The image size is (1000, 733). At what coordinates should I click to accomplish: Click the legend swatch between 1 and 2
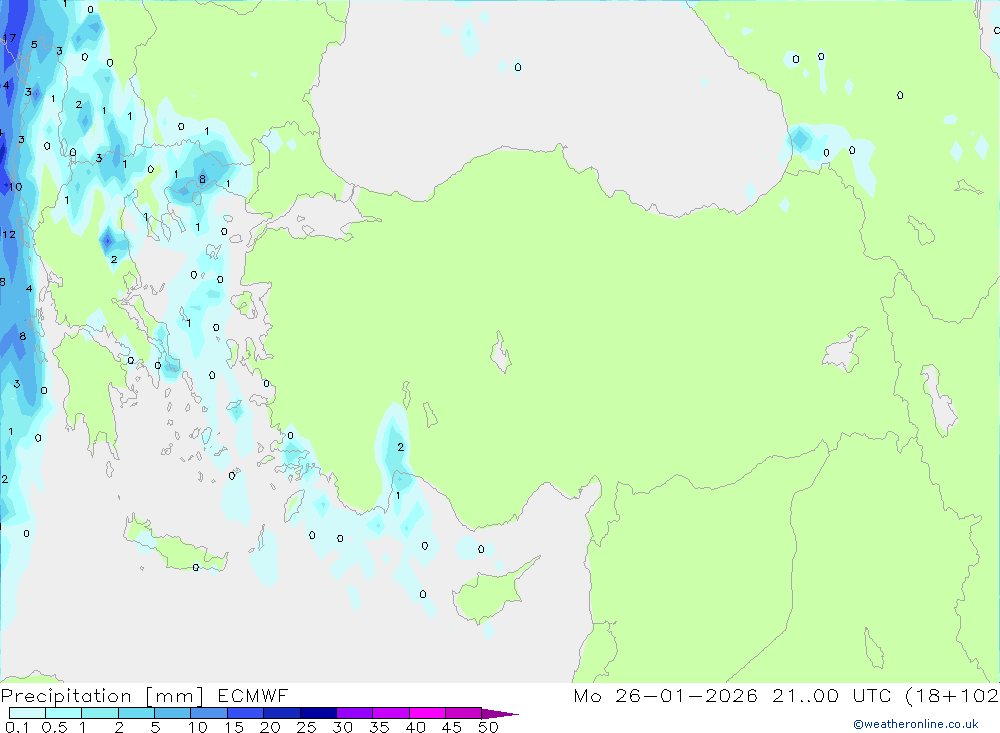coord(99,713)
